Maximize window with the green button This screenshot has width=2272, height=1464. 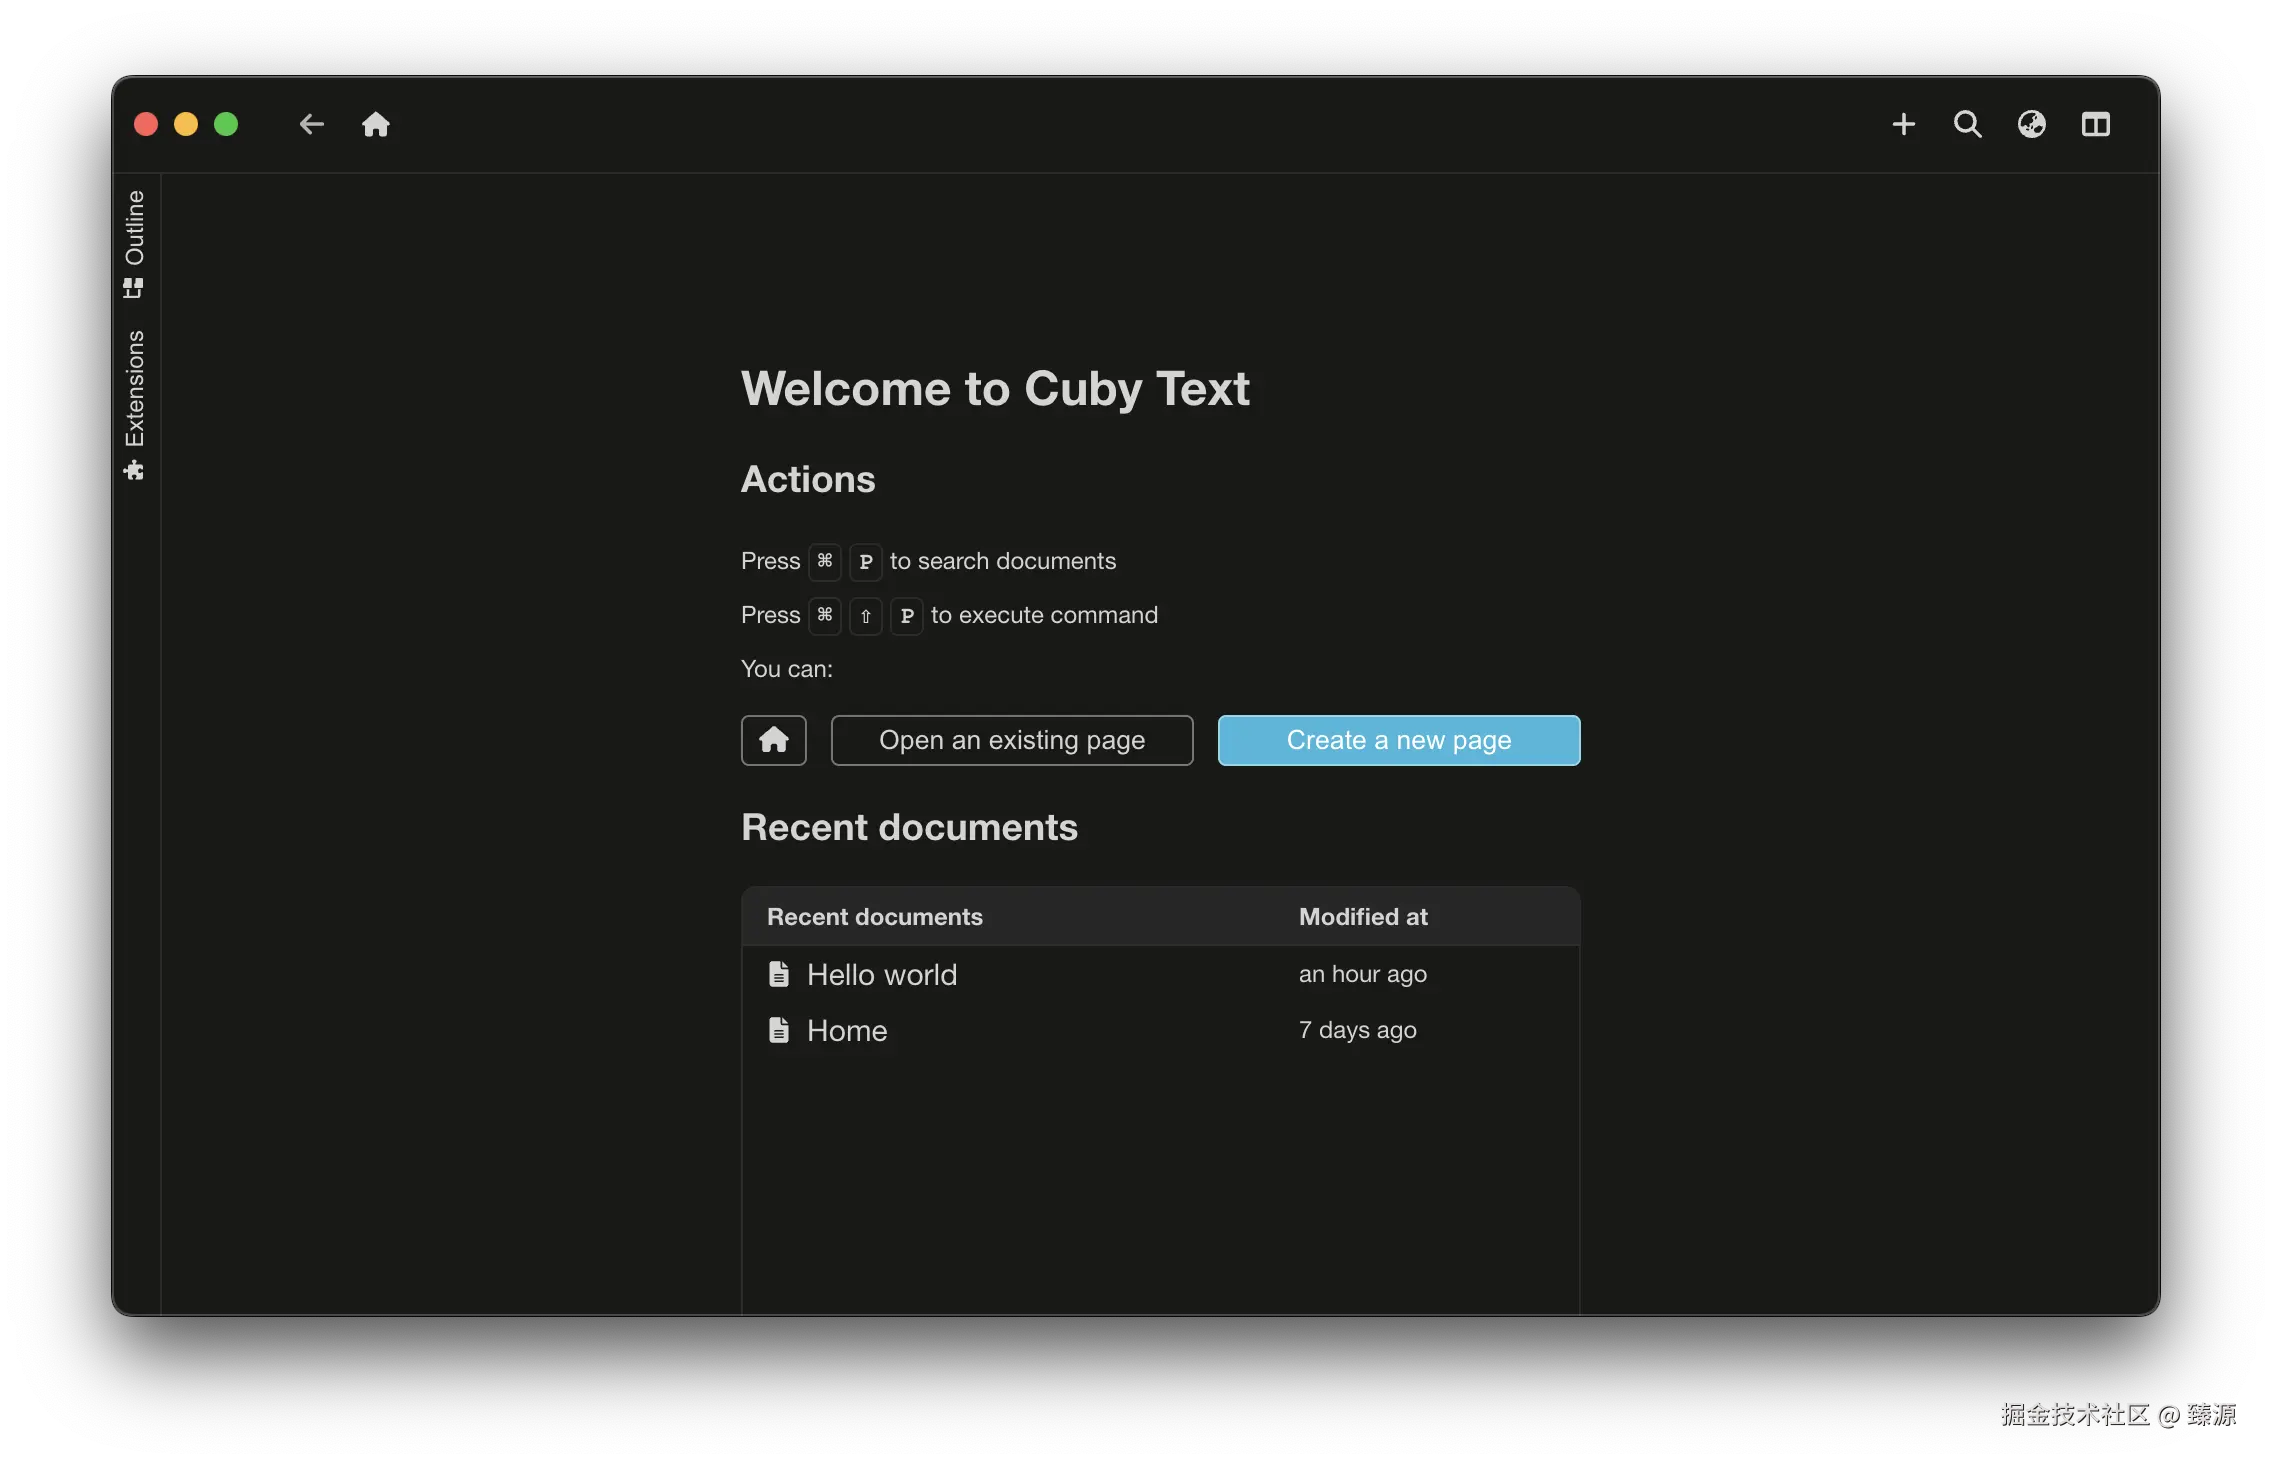(x=226, y=124)
